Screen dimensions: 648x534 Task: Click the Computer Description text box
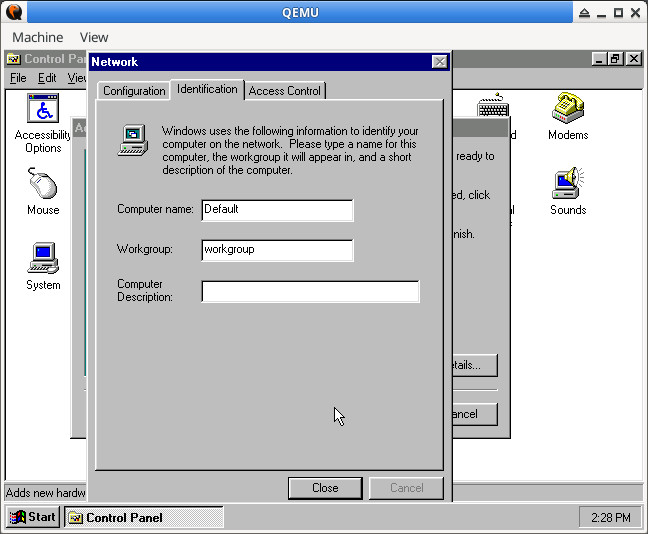click(x=310, y=292)
